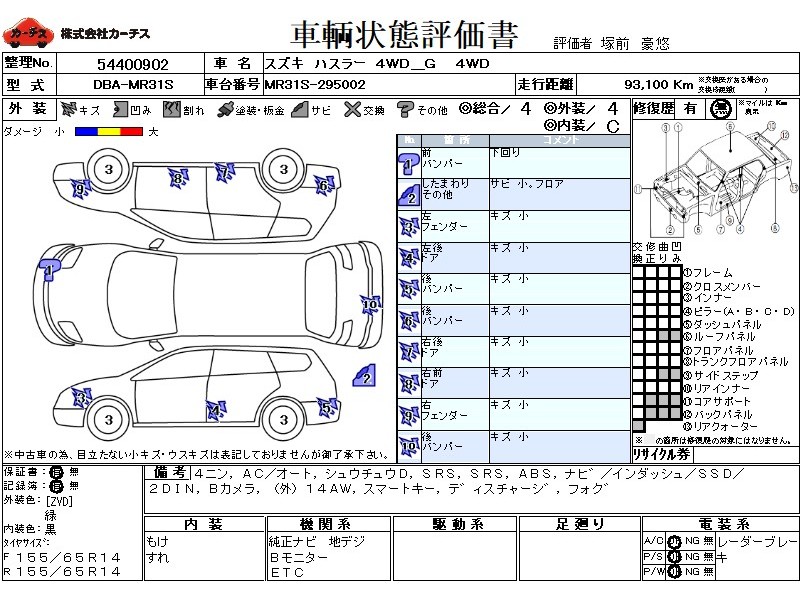Click the round stamp icon beside 修復歴 有
This screenshot has height=600, width=800.
720,109
